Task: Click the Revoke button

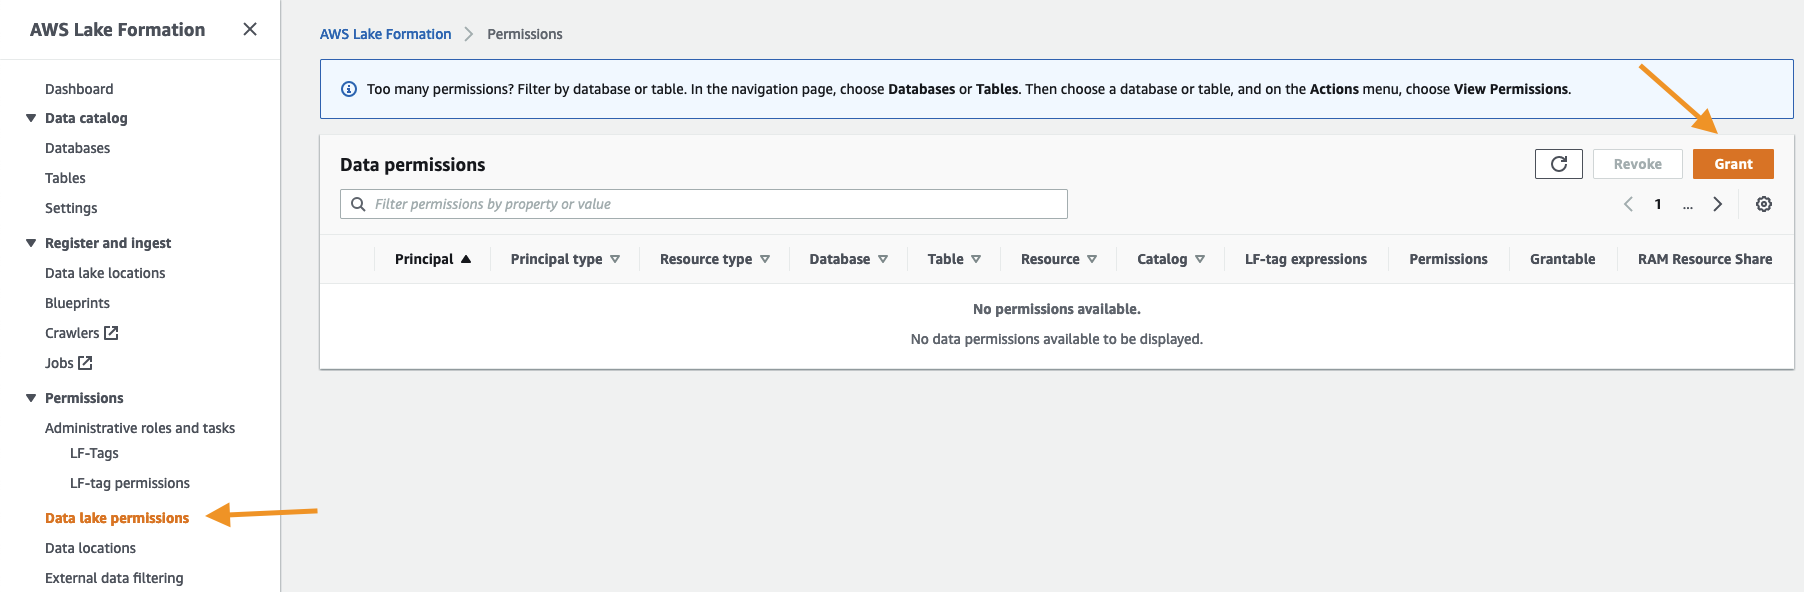Action: (x=1637, y=164)
